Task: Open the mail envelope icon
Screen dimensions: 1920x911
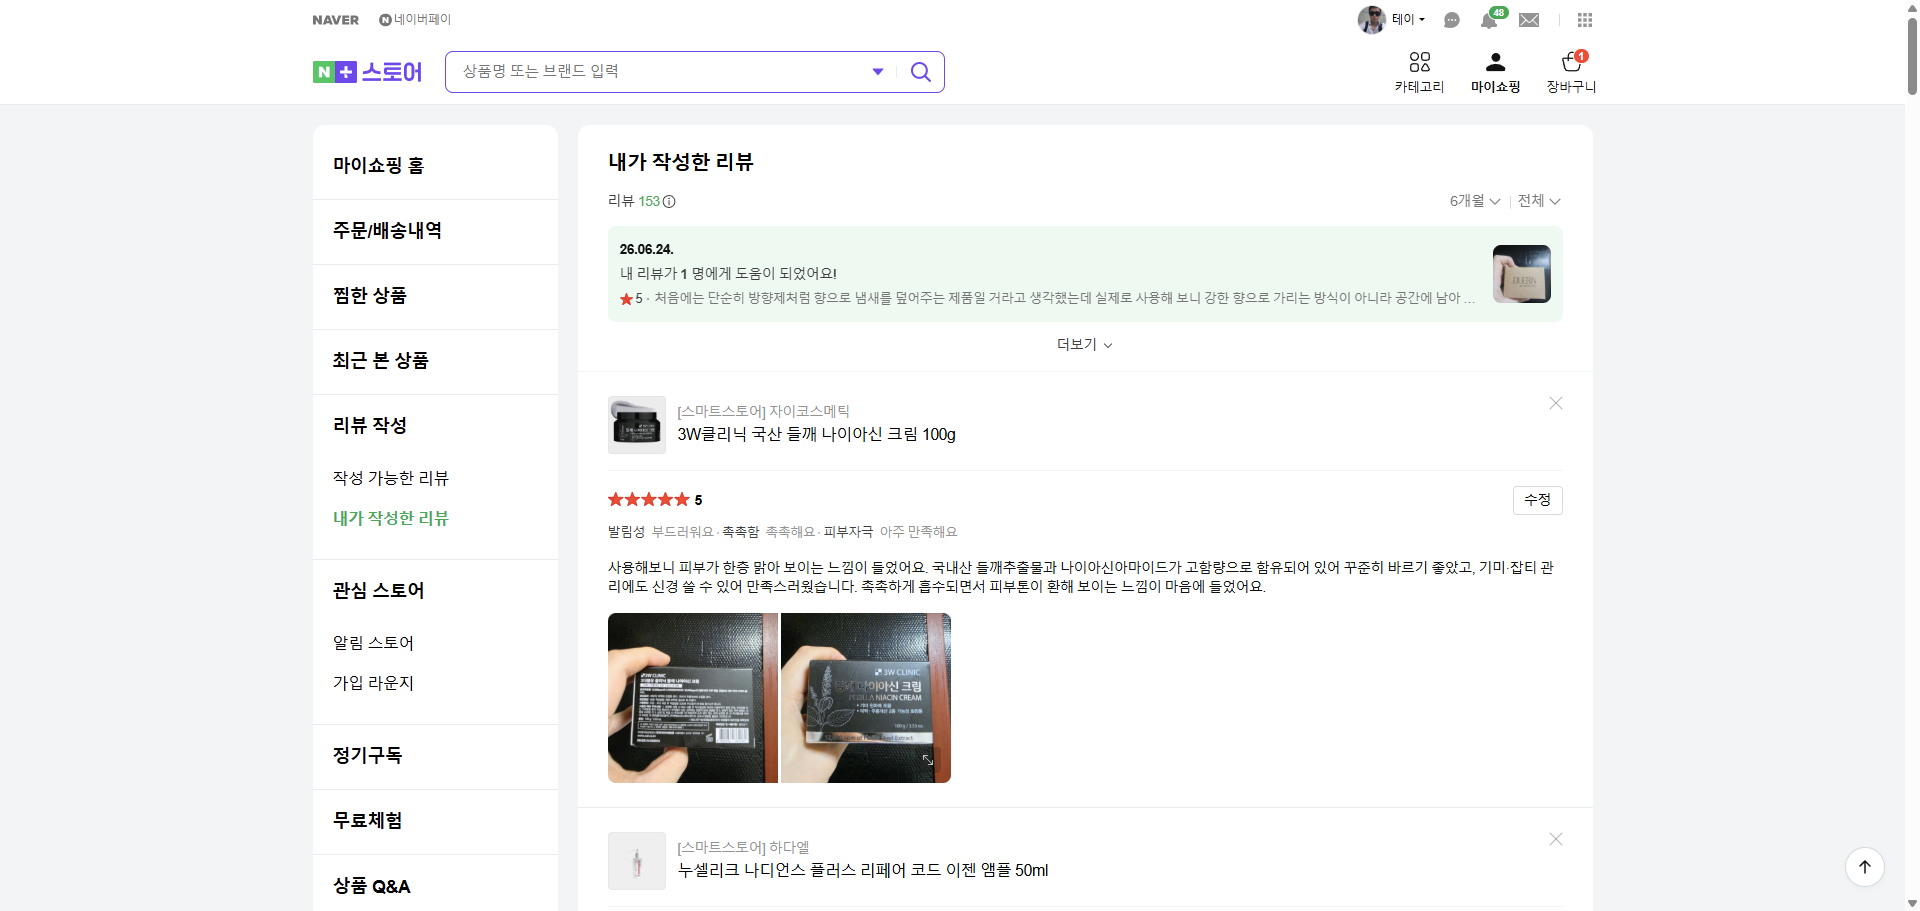Action: (x=1529, y=20)
